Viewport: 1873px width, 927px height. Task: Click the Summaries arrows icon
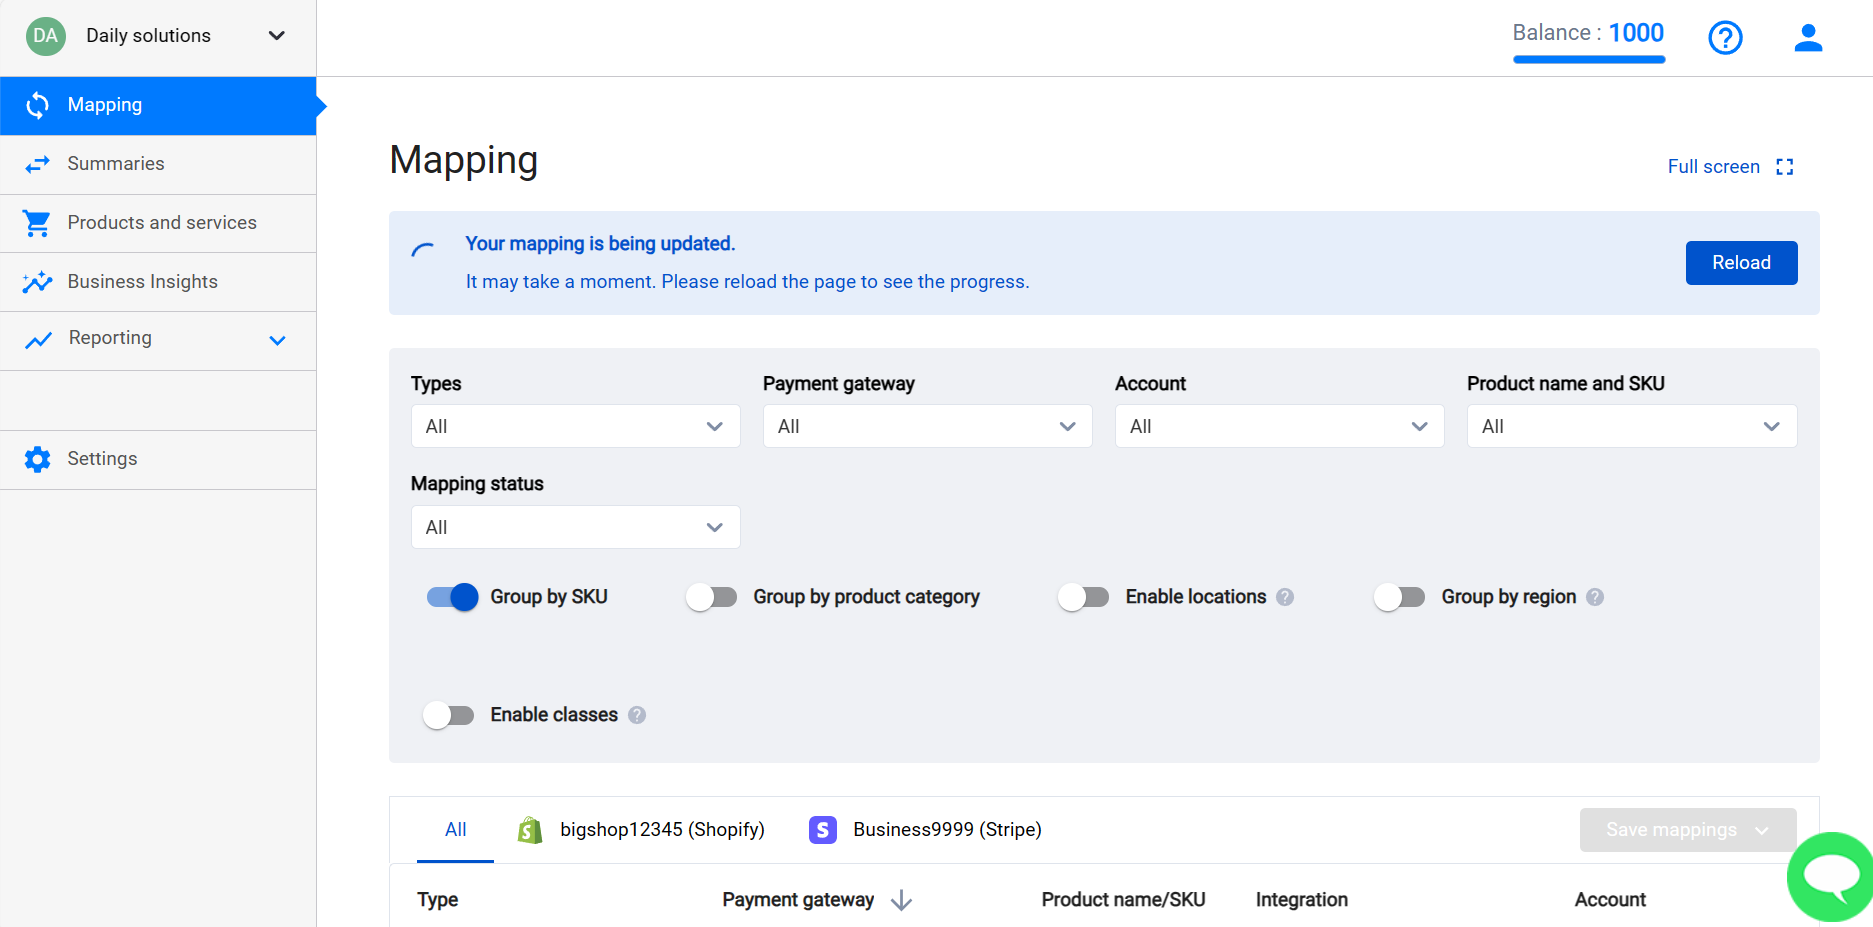tap(37, 163)
